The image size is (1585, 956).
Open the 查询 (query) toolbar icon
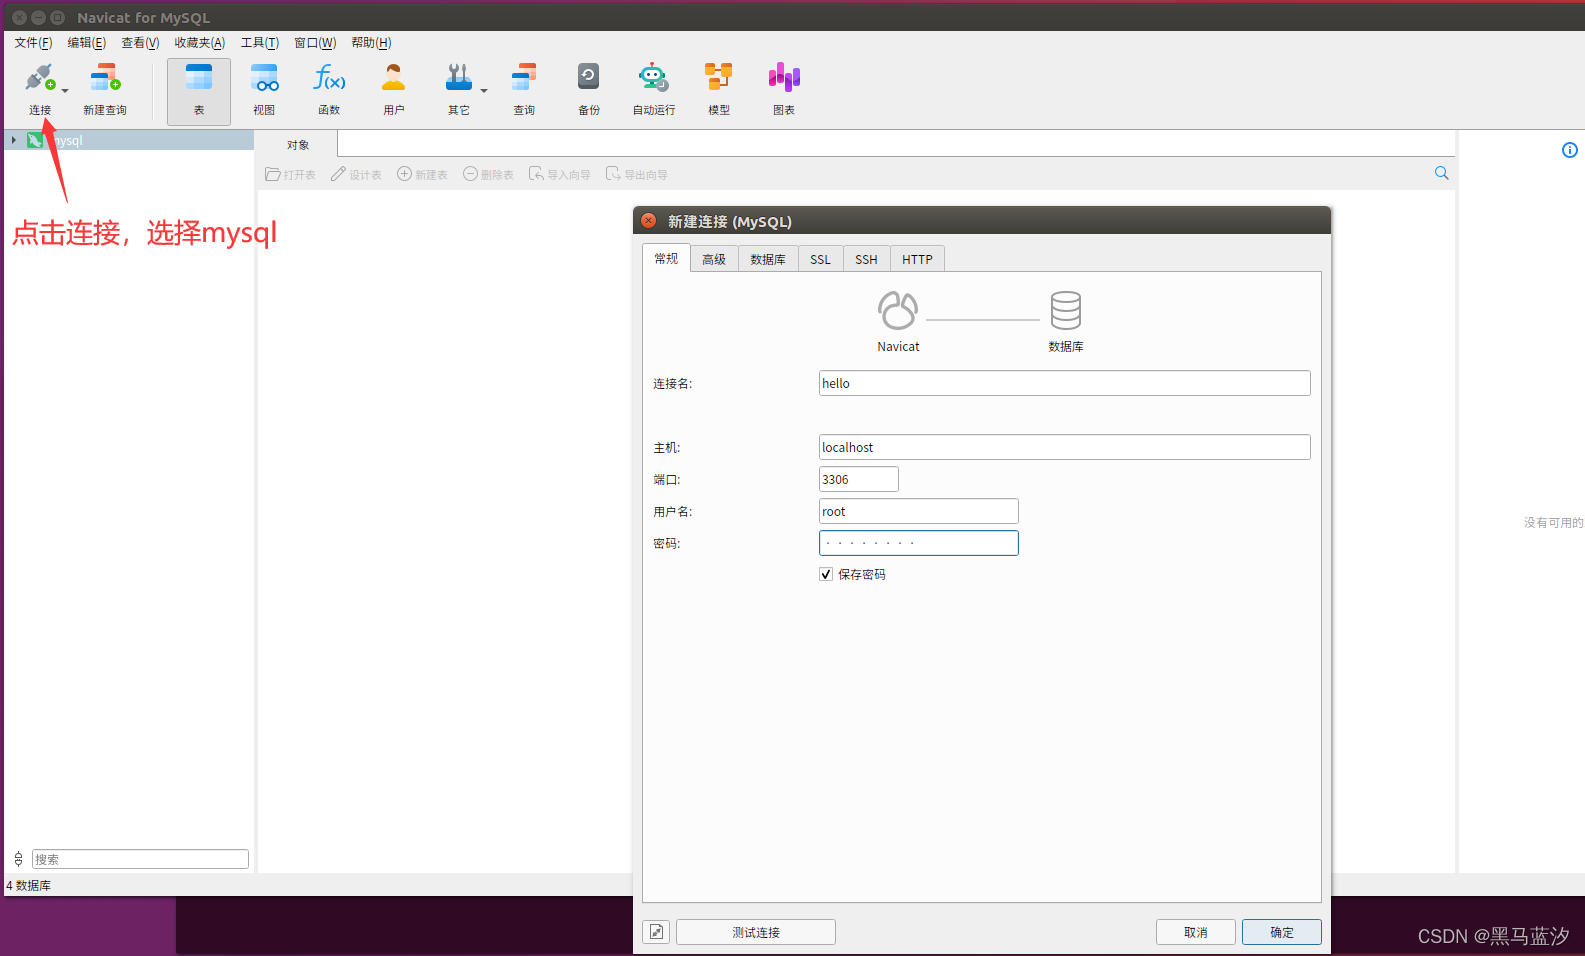click(x=524, y=78)
